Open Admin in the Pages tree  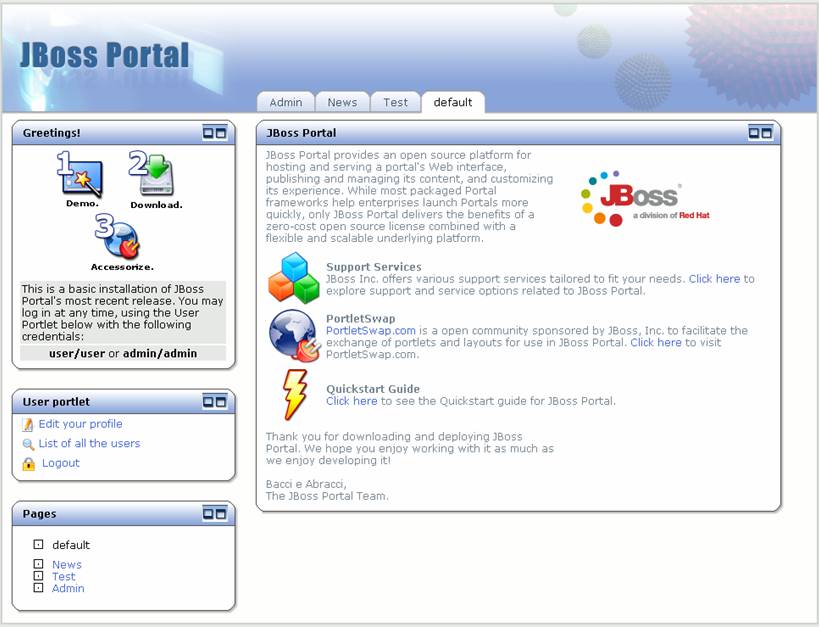68,588
